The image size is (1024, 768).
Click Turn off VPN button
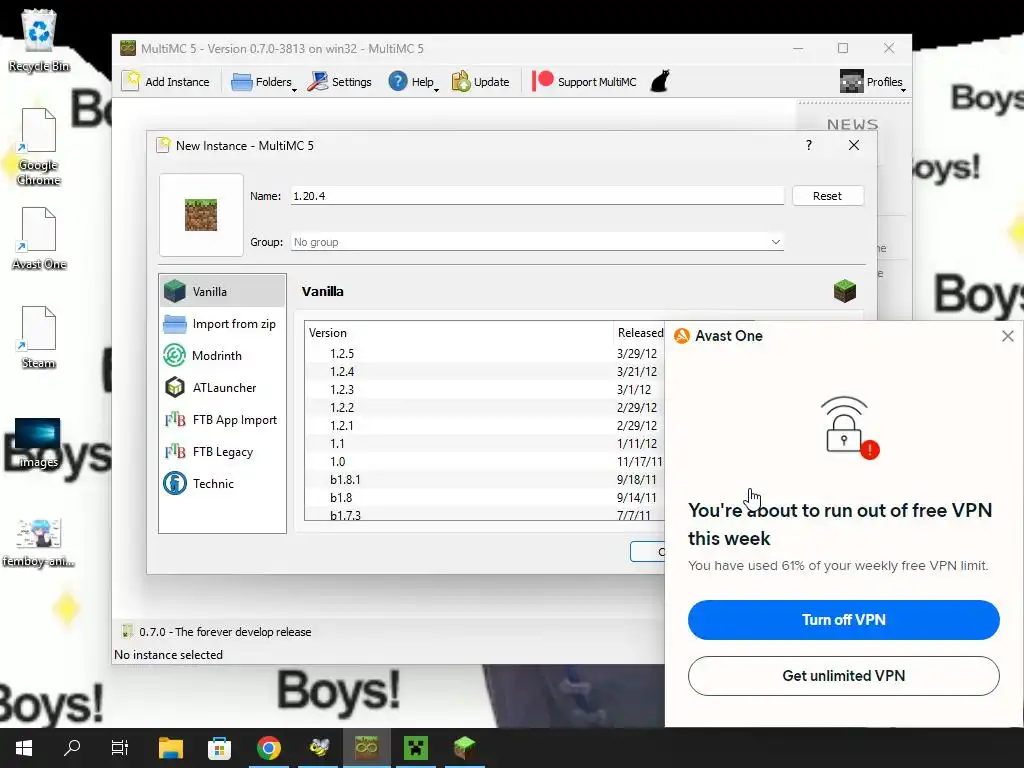(x=843, y=620)
